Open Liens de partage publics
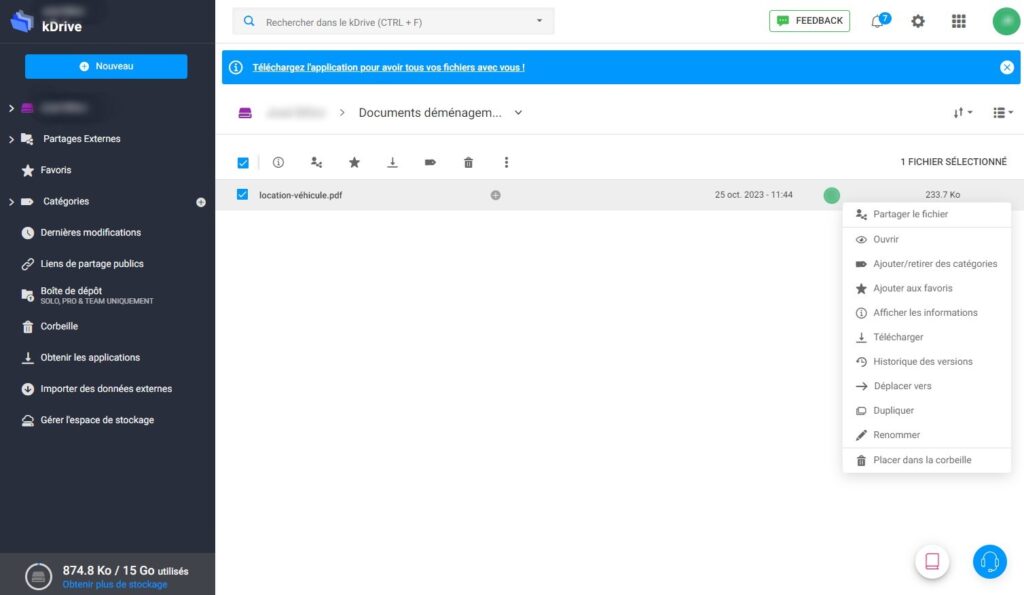The image size is (1024, 595). click(91, 264)
